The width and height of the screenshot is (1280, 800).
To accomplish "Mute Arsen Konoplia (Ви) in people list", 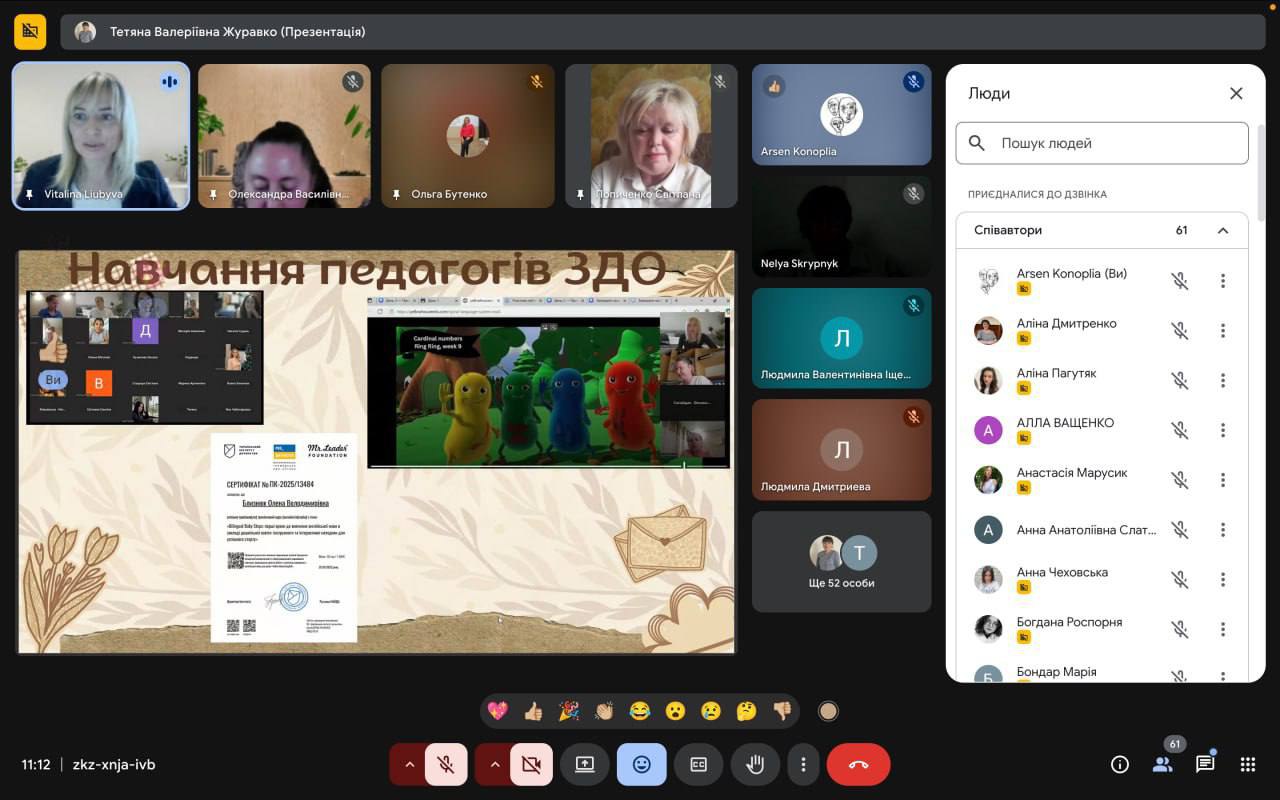I will coord(1180,281).
